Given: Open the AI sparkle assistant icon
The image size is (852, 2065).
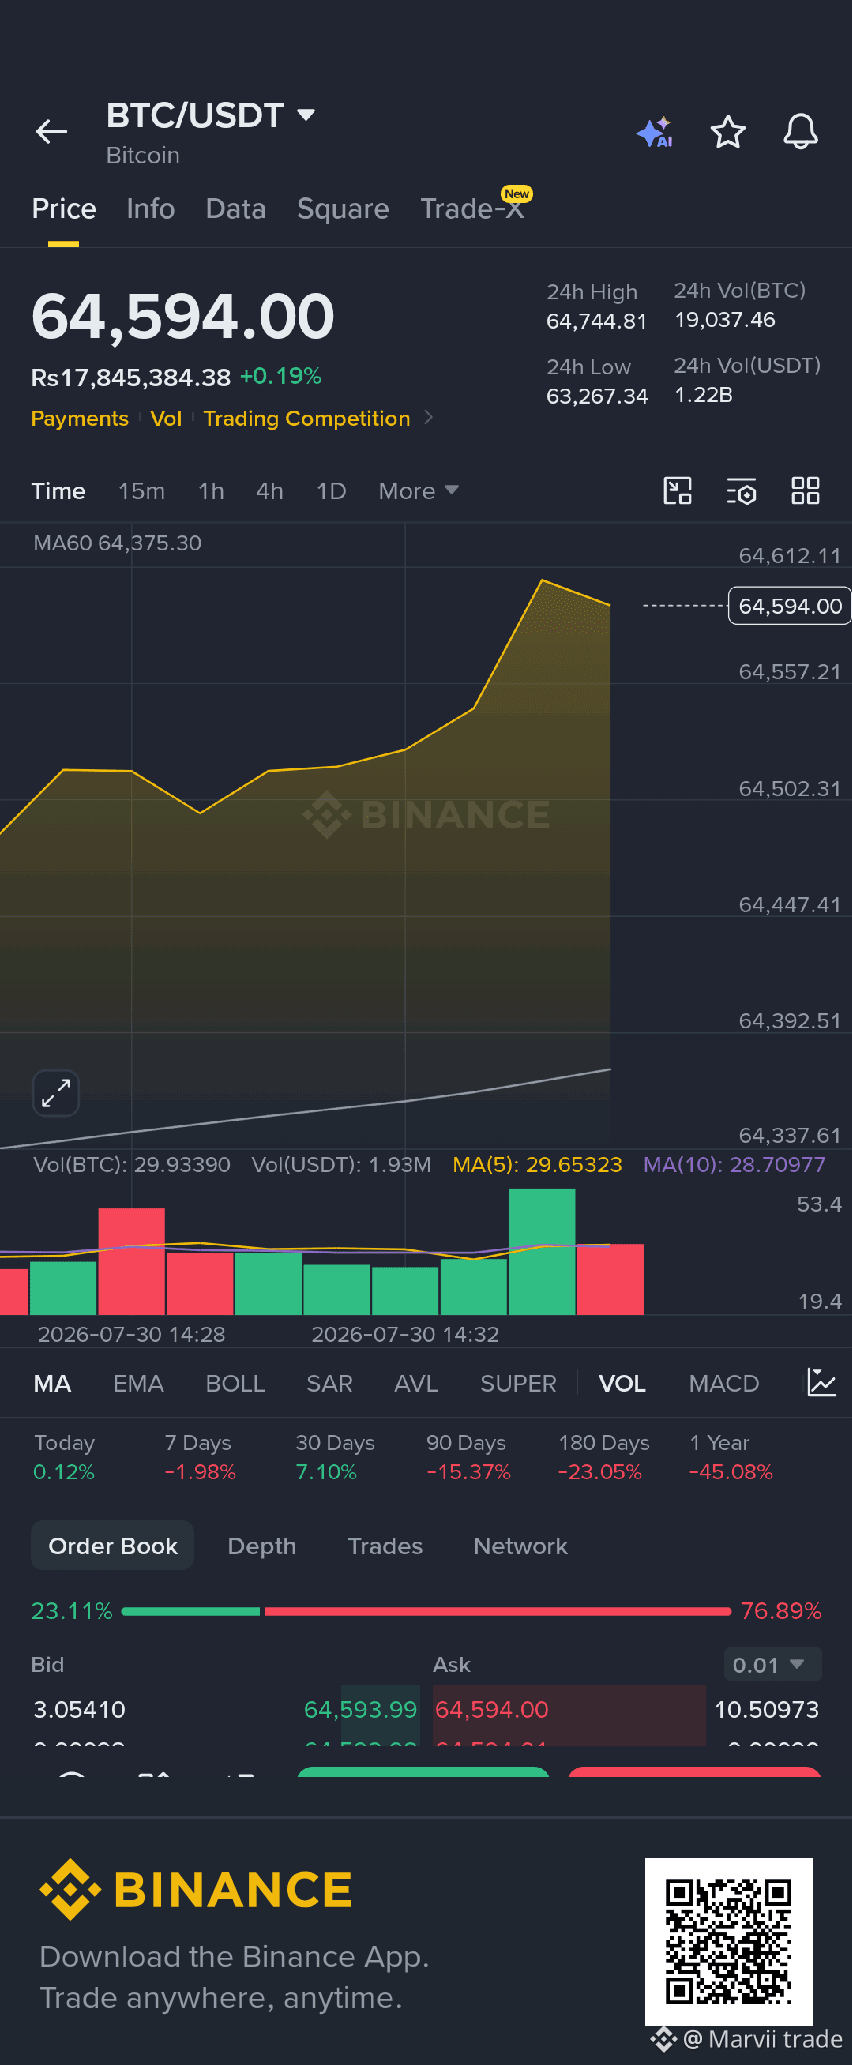Looking at the screenshot, I should tap(655, 132).
